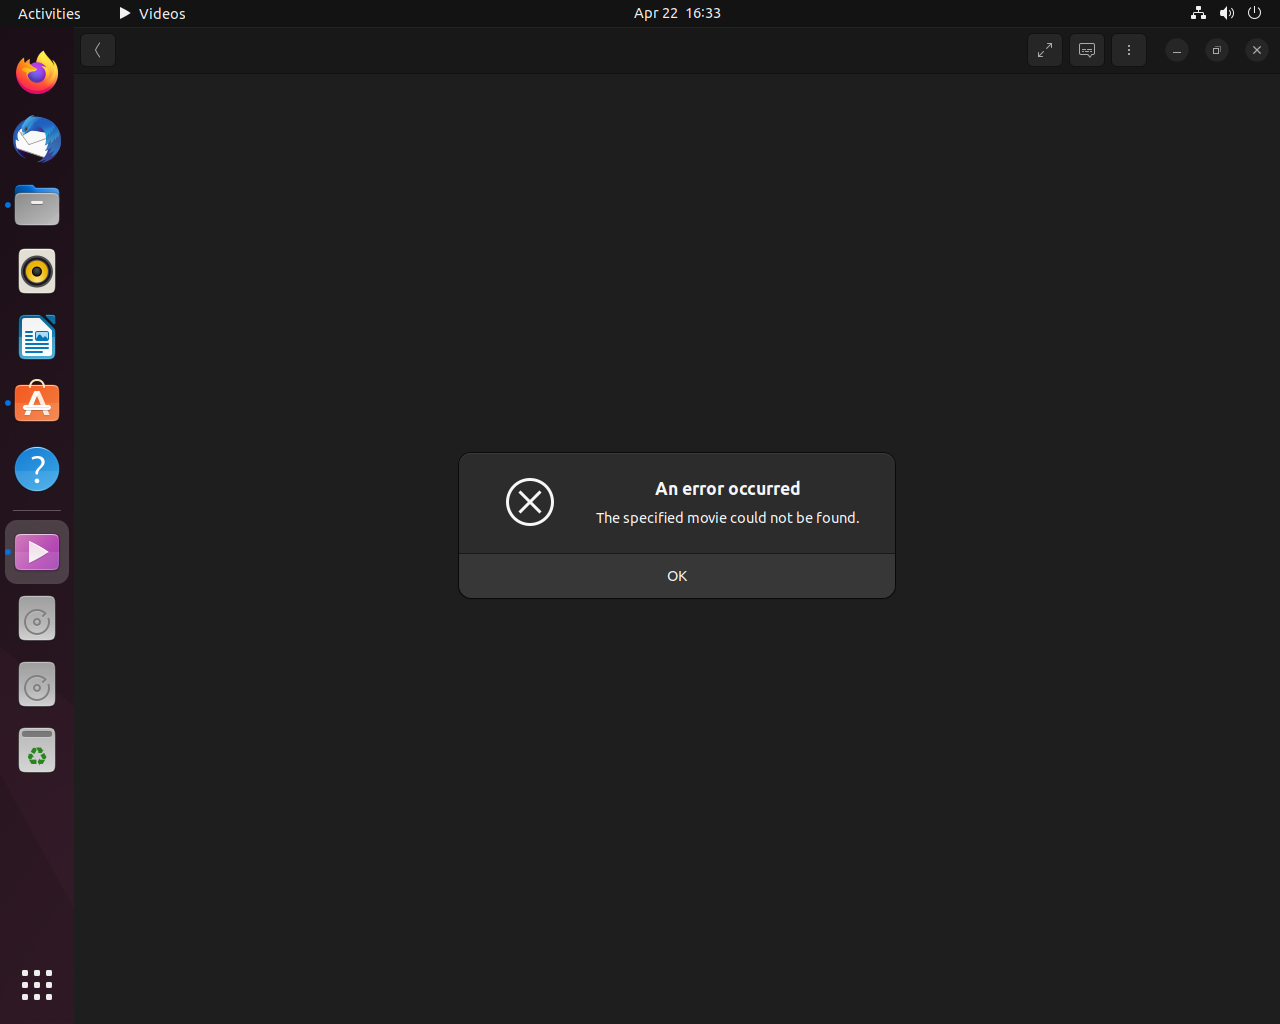Select the Videos player icon in the dock

[x=37, y=552]
